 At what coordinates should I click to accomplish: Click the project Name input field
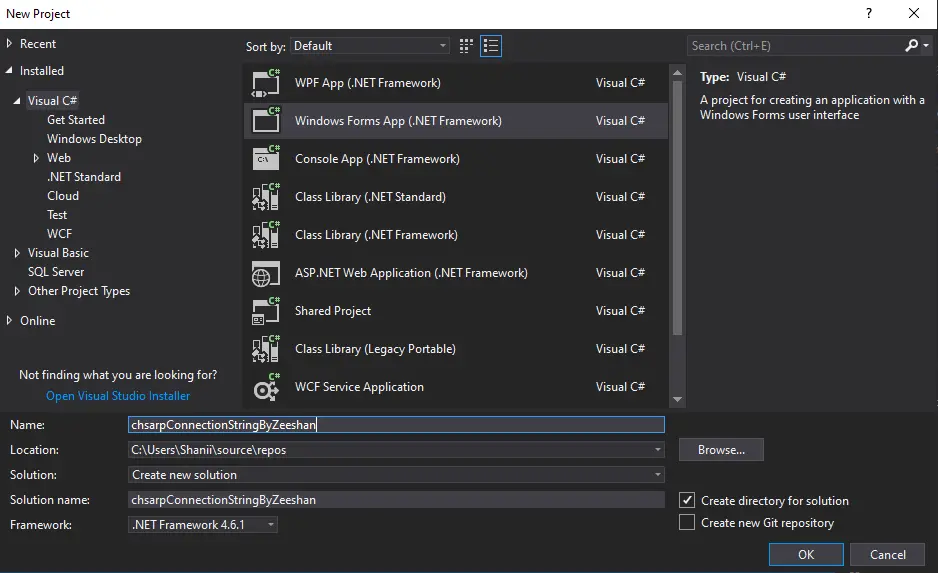396,425
